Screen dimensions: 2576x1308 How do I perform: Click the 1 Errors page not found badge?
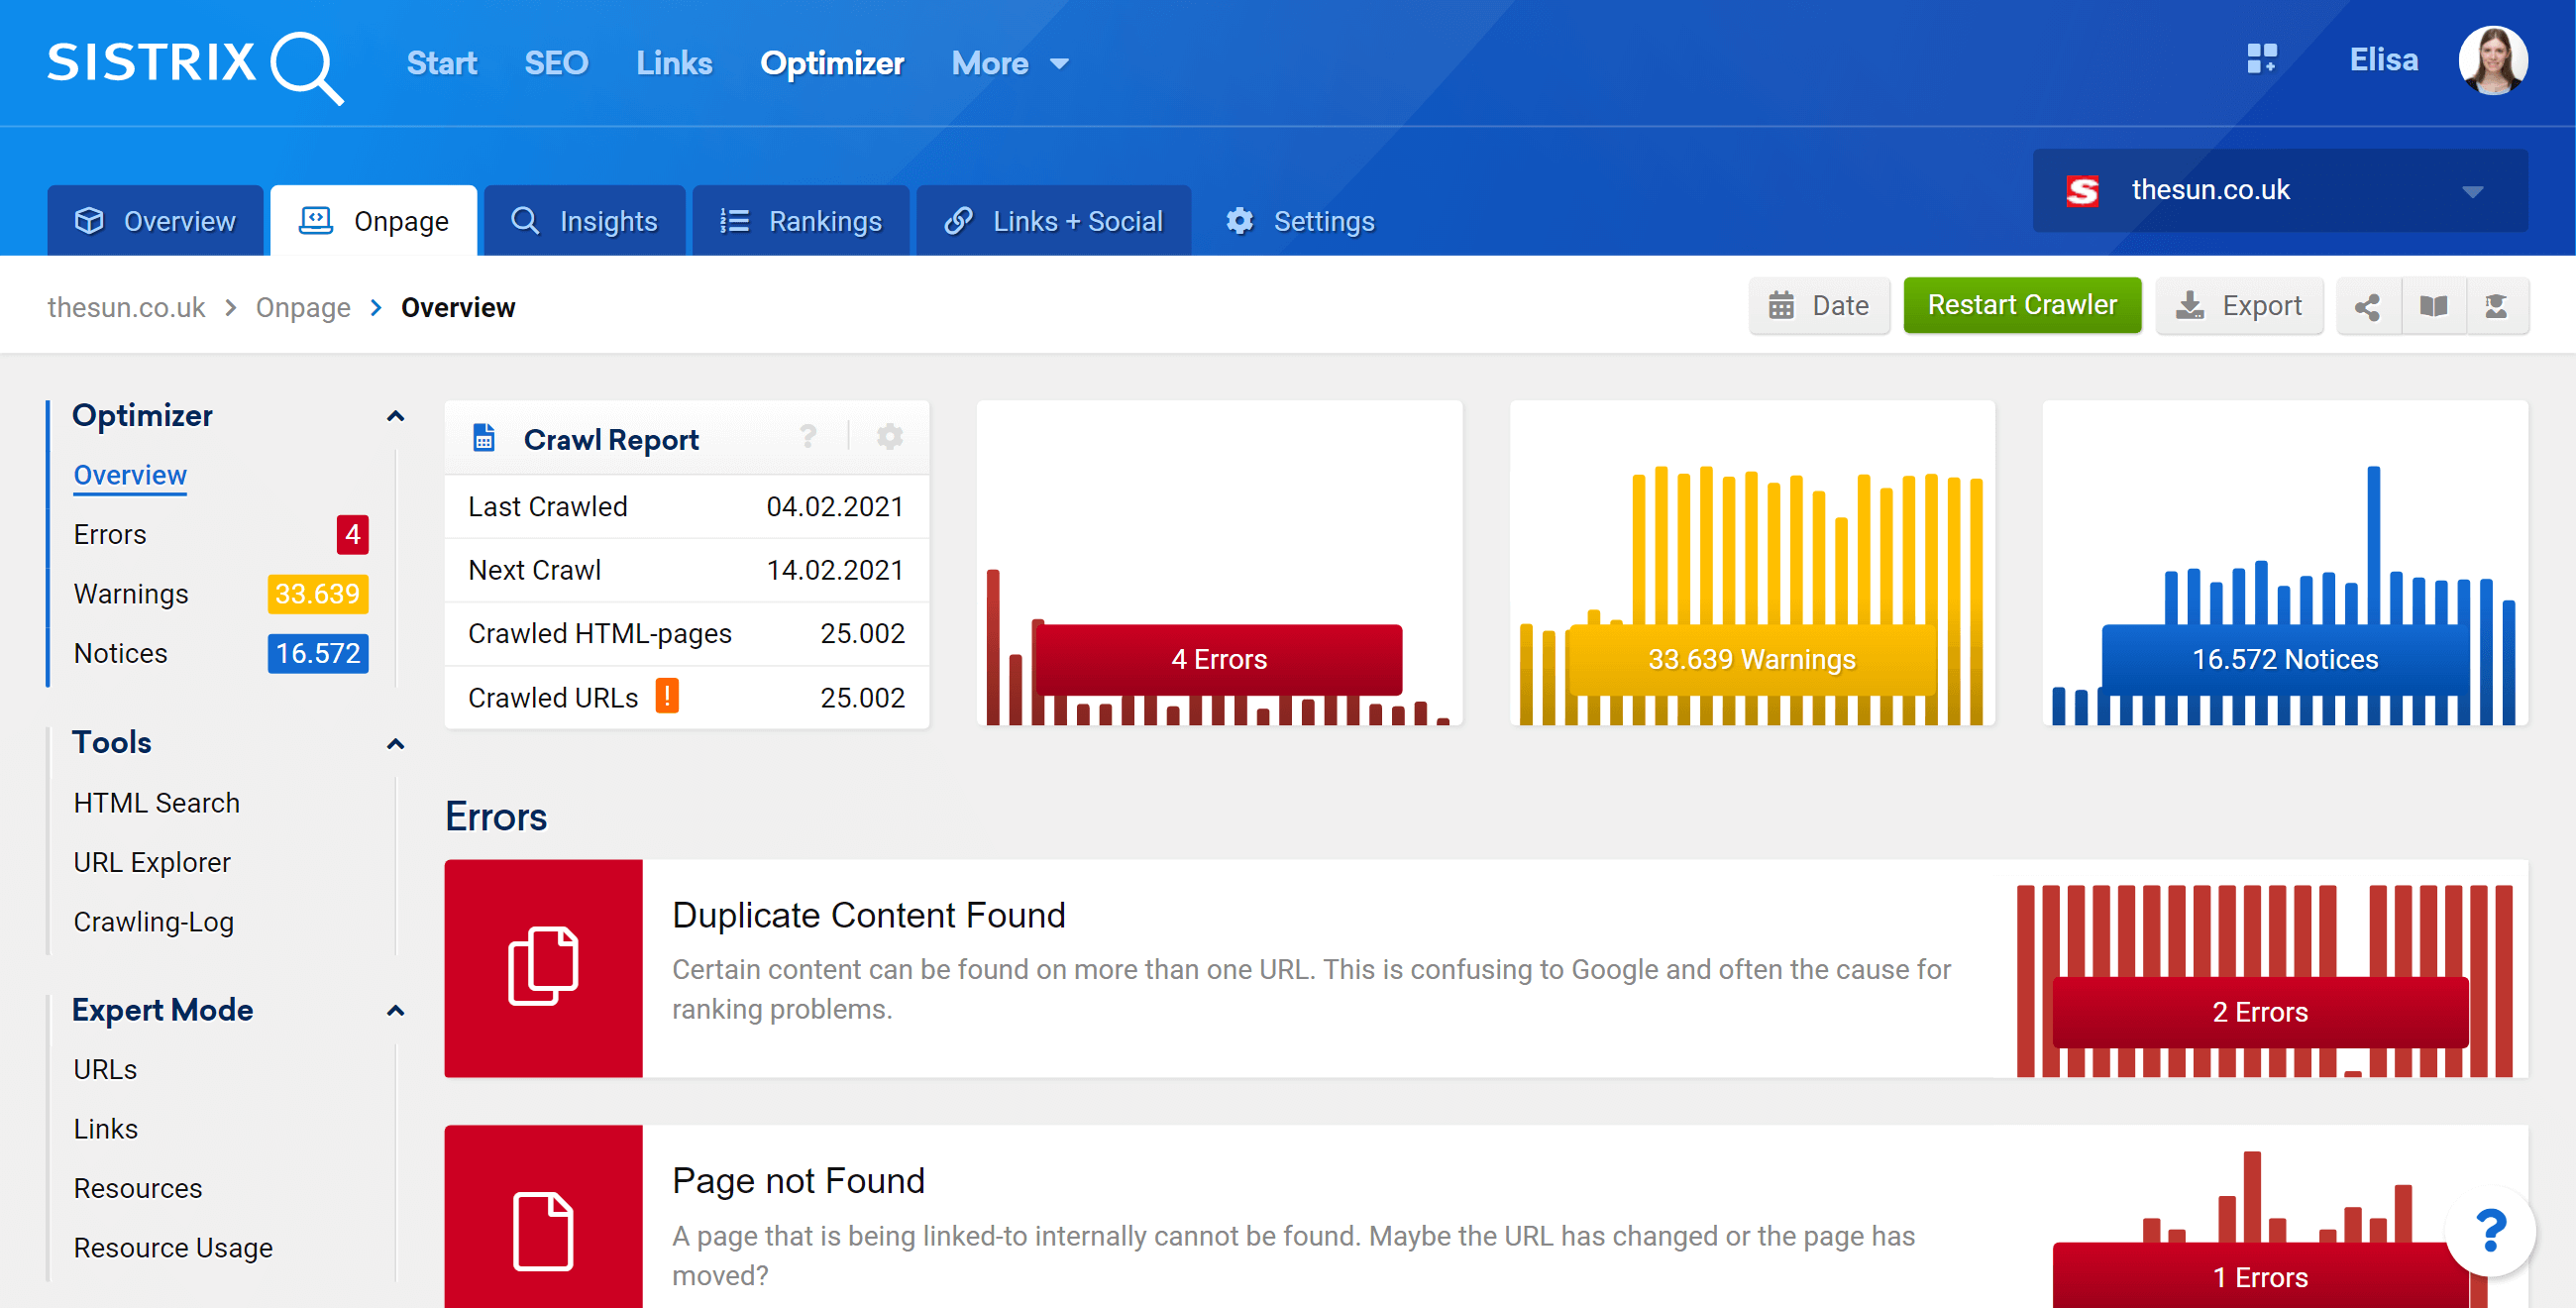tap(2260, 1276)
